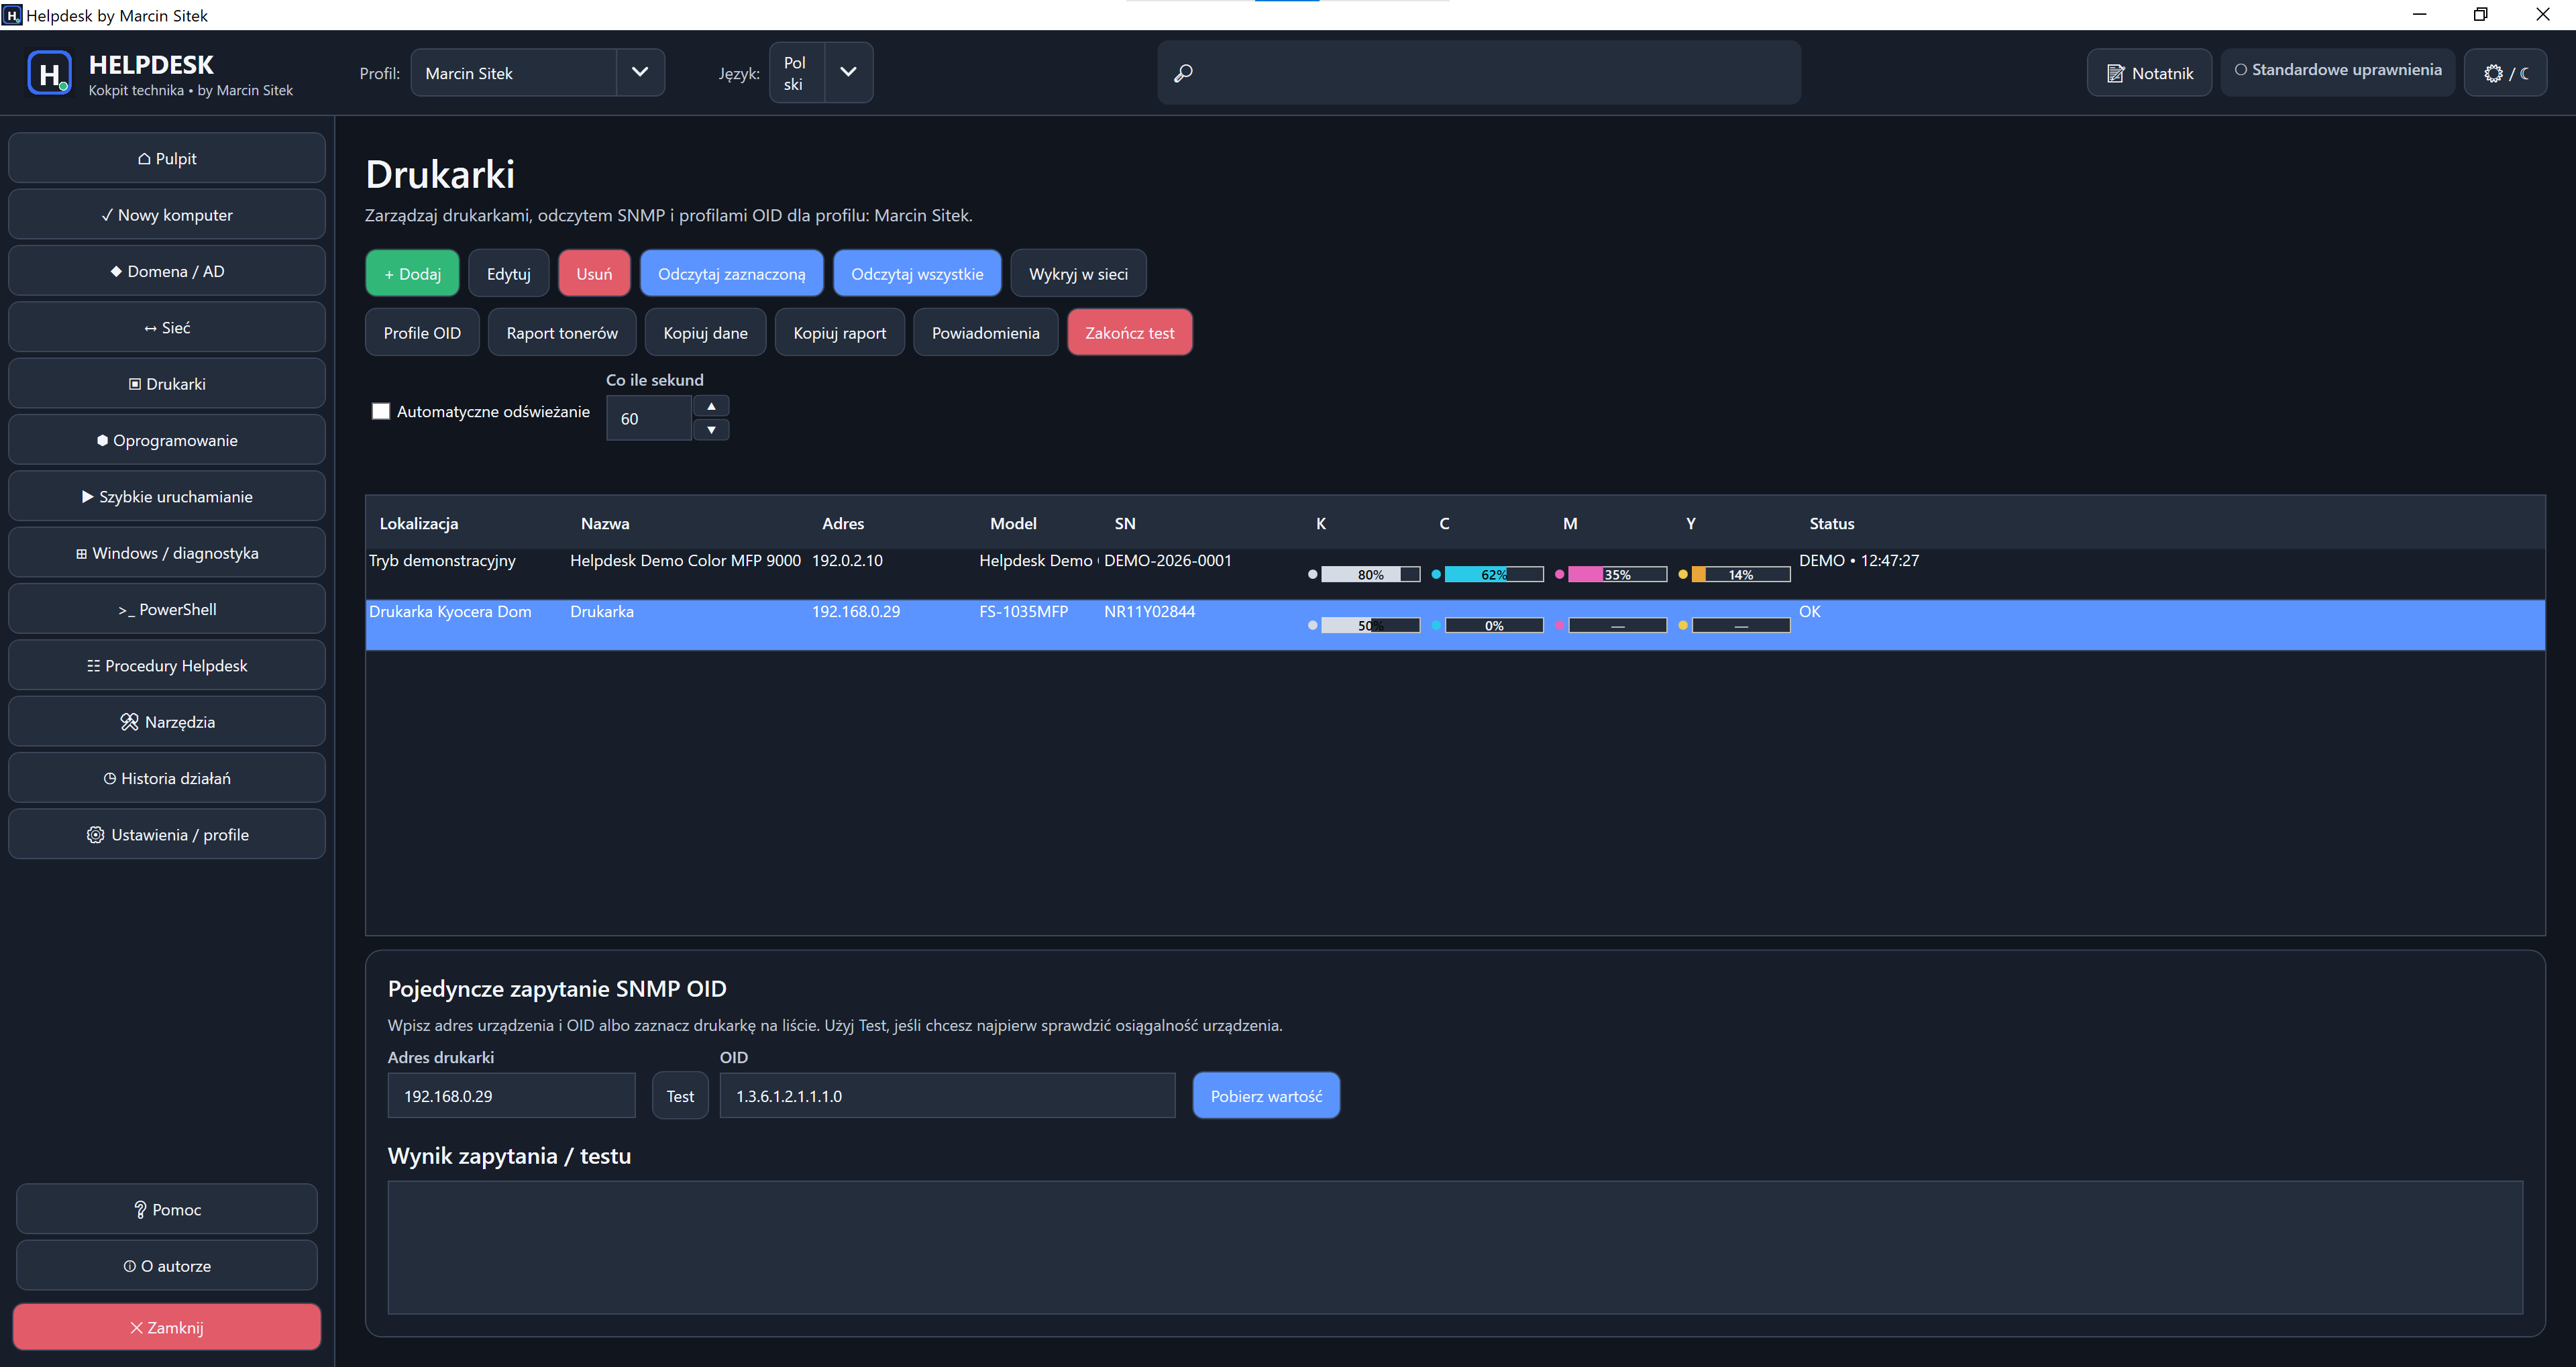Click the red Zamknij button

point(167,1327)
